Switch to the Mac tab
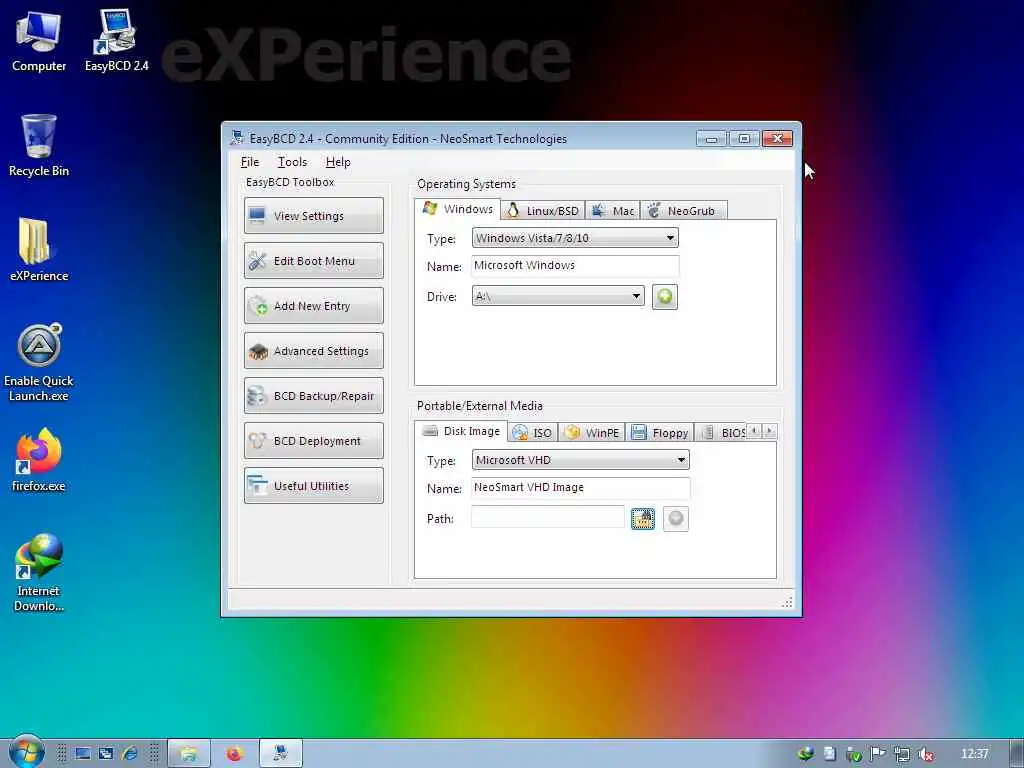This screenshot has width=1024, height=768. [x=613, y=211]
